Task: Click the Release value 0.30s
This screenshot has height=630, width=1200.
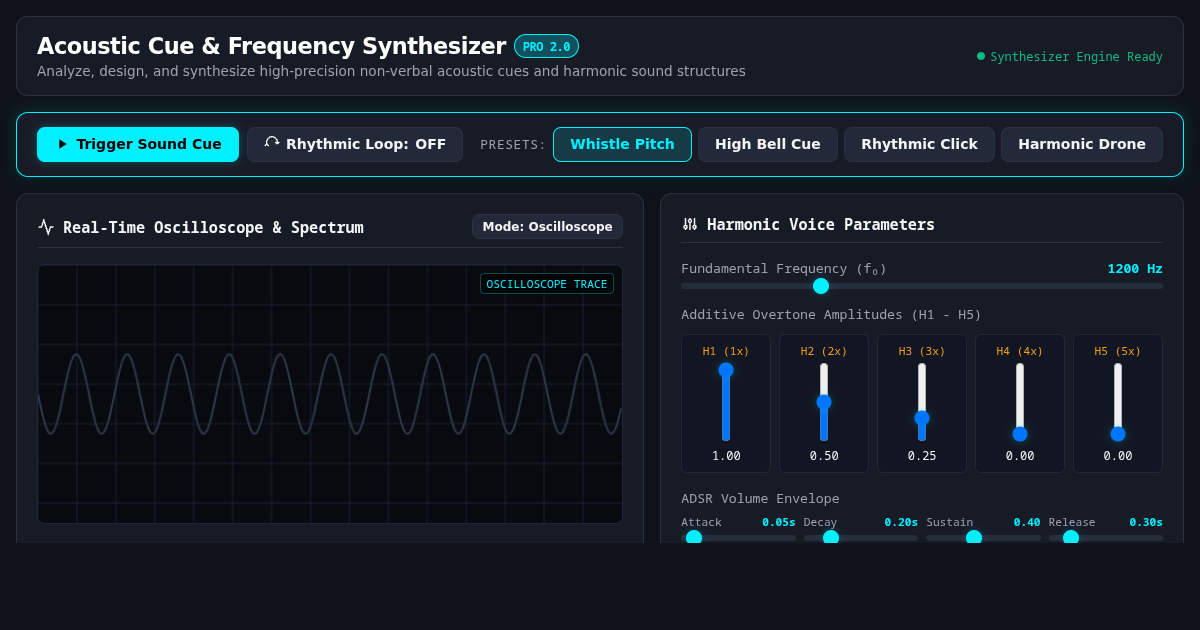Action: tap(1146, 522)
